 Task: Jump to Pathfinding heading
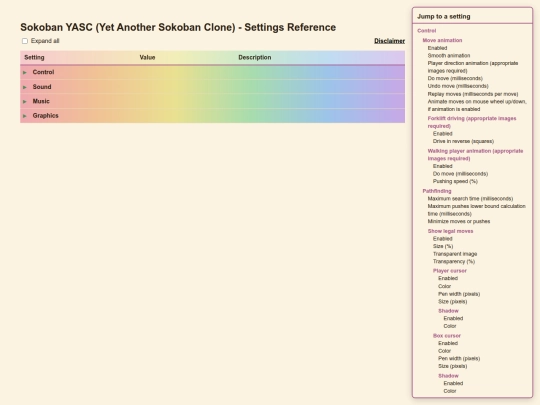(x=437, y=191)
